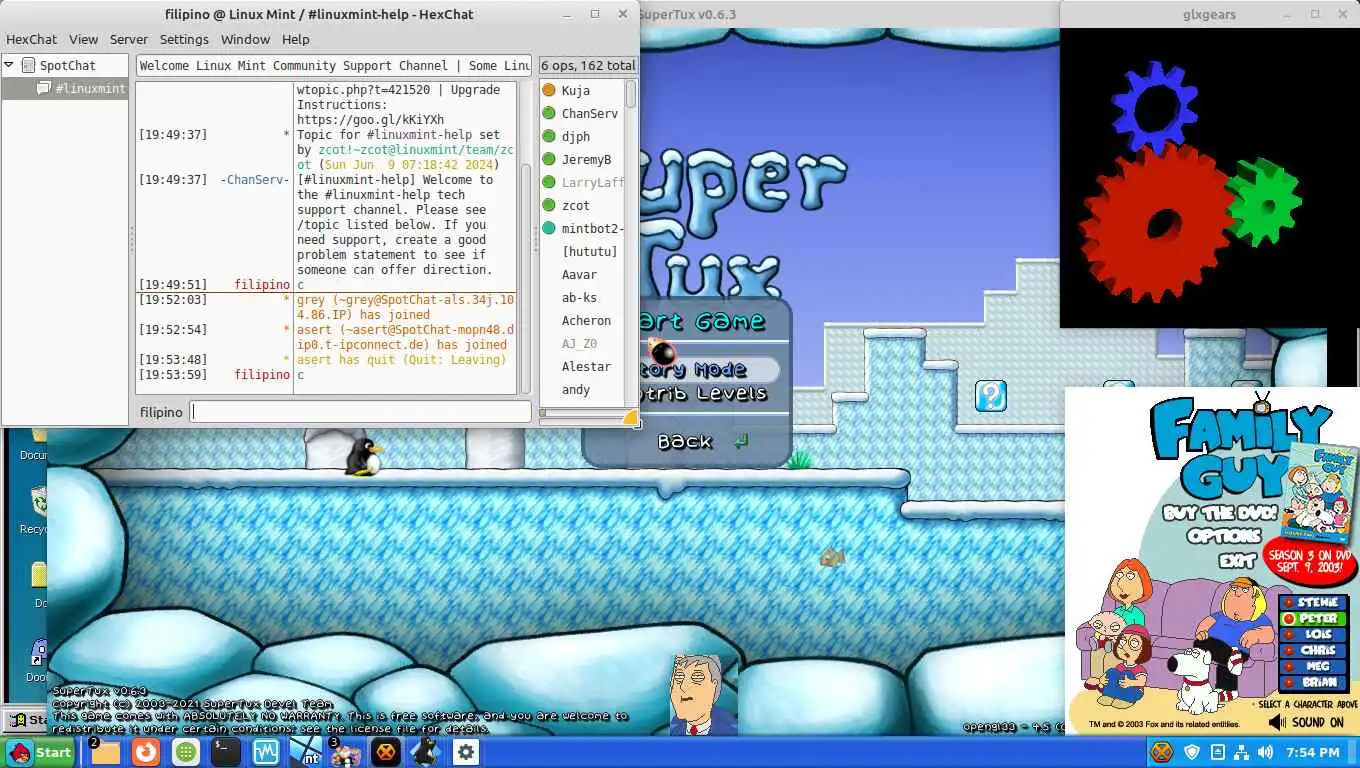The height and width of the screenshot is (768, 1360).
Task: Select user djph in the user list
Action: pyautogui.click(x=582, y=136)
